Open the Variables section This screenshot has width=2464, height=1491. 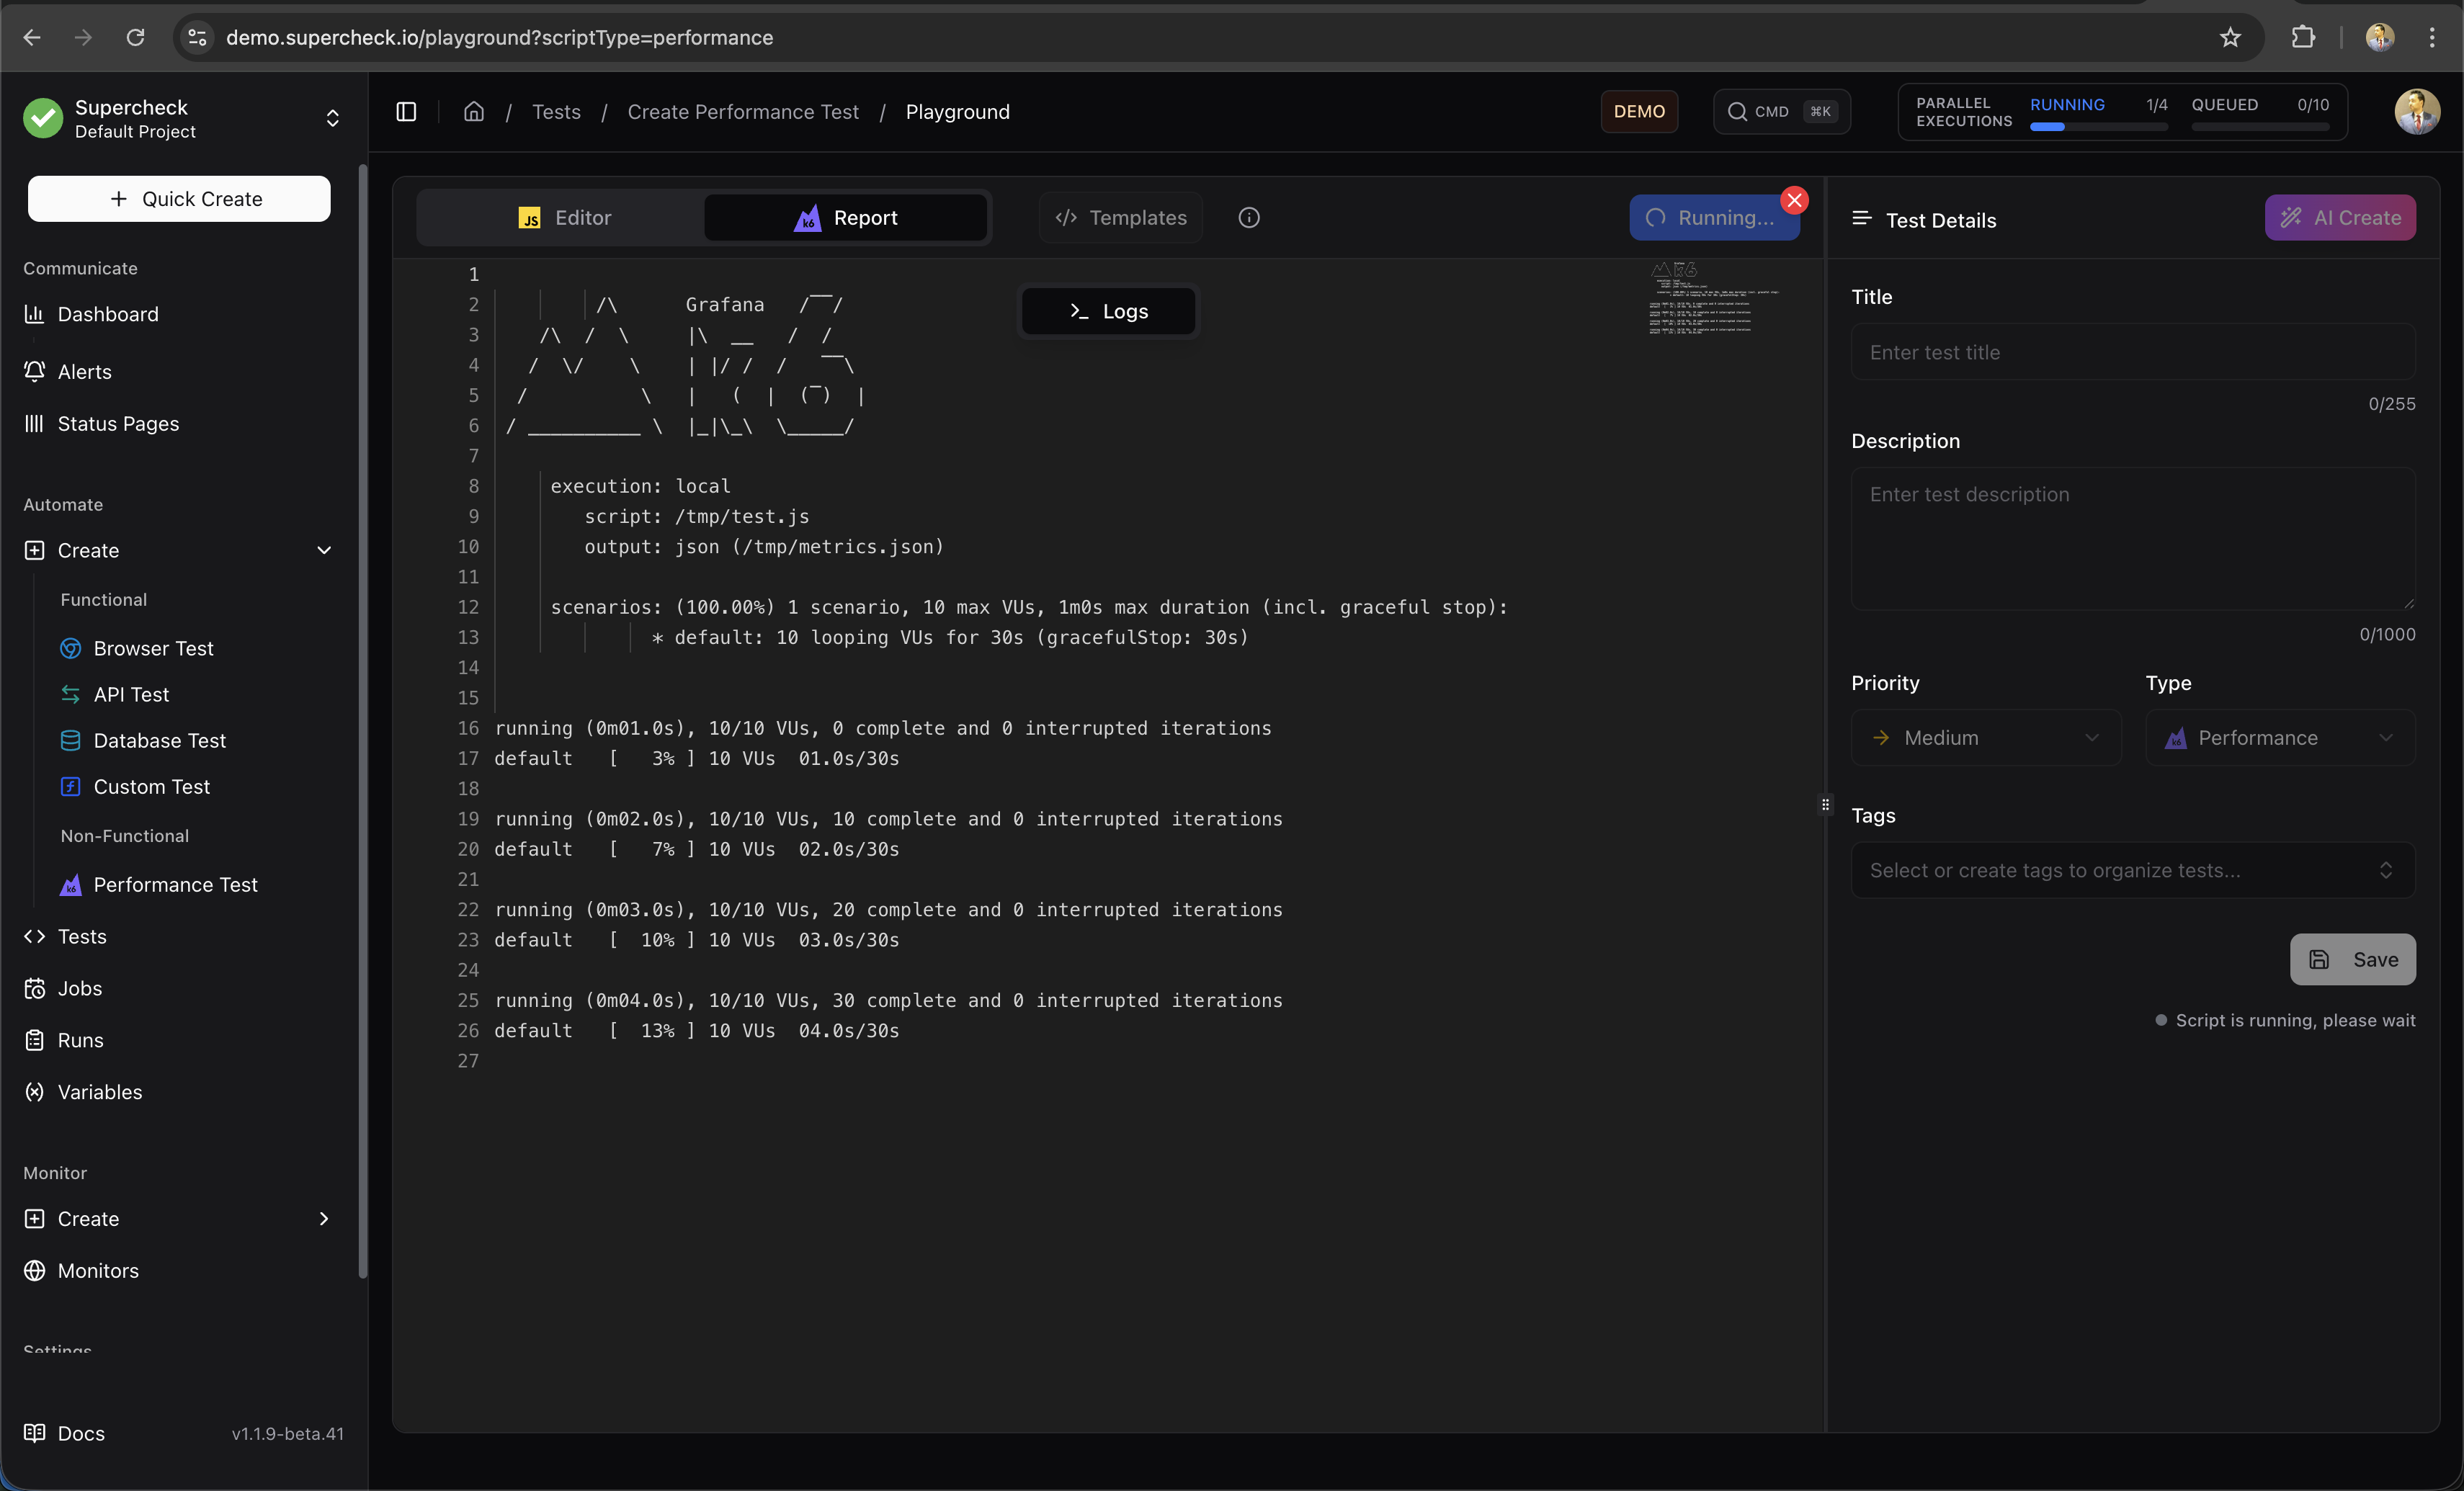99,1091
